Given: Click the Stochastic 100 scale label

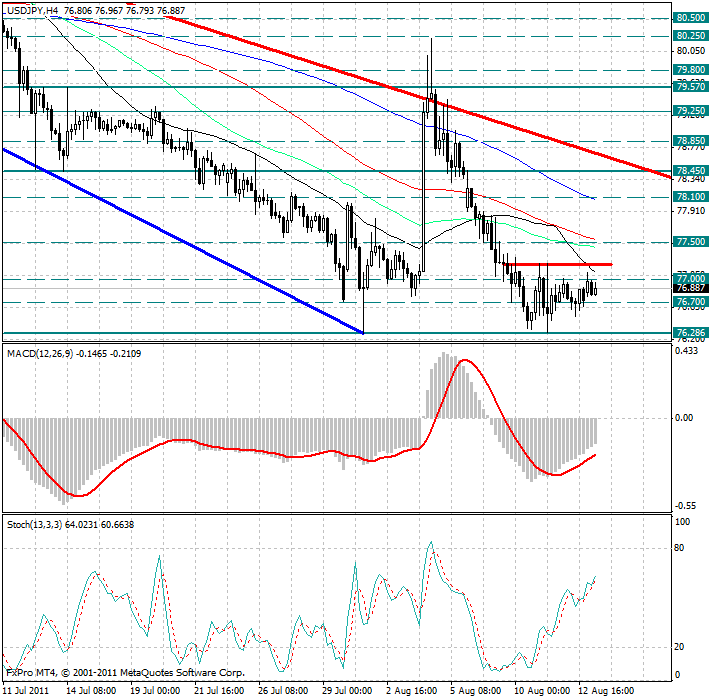Looking at the screenshot, I should pos(682,522).
